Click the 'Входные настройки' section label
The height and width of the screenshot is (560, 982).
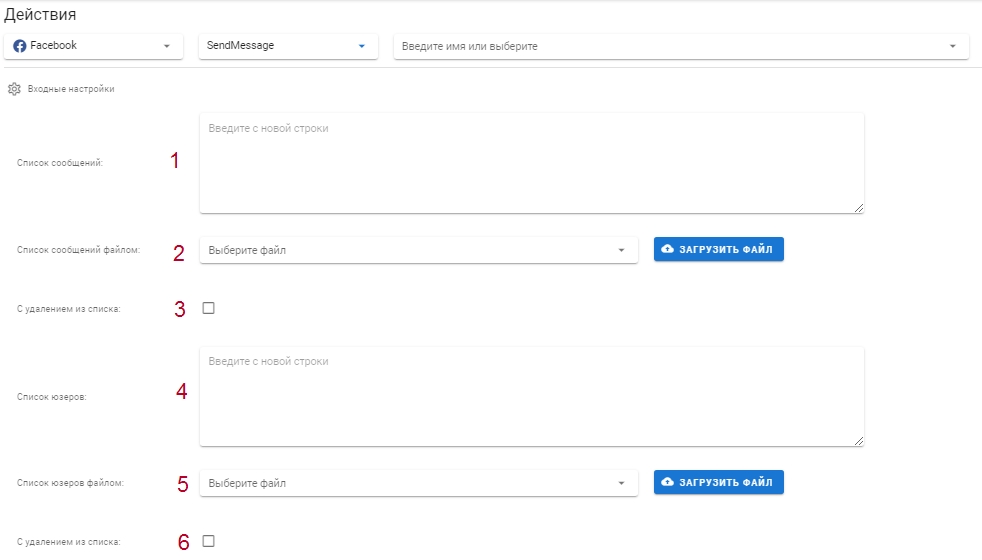pyautogui.click(x=71, y=89)
